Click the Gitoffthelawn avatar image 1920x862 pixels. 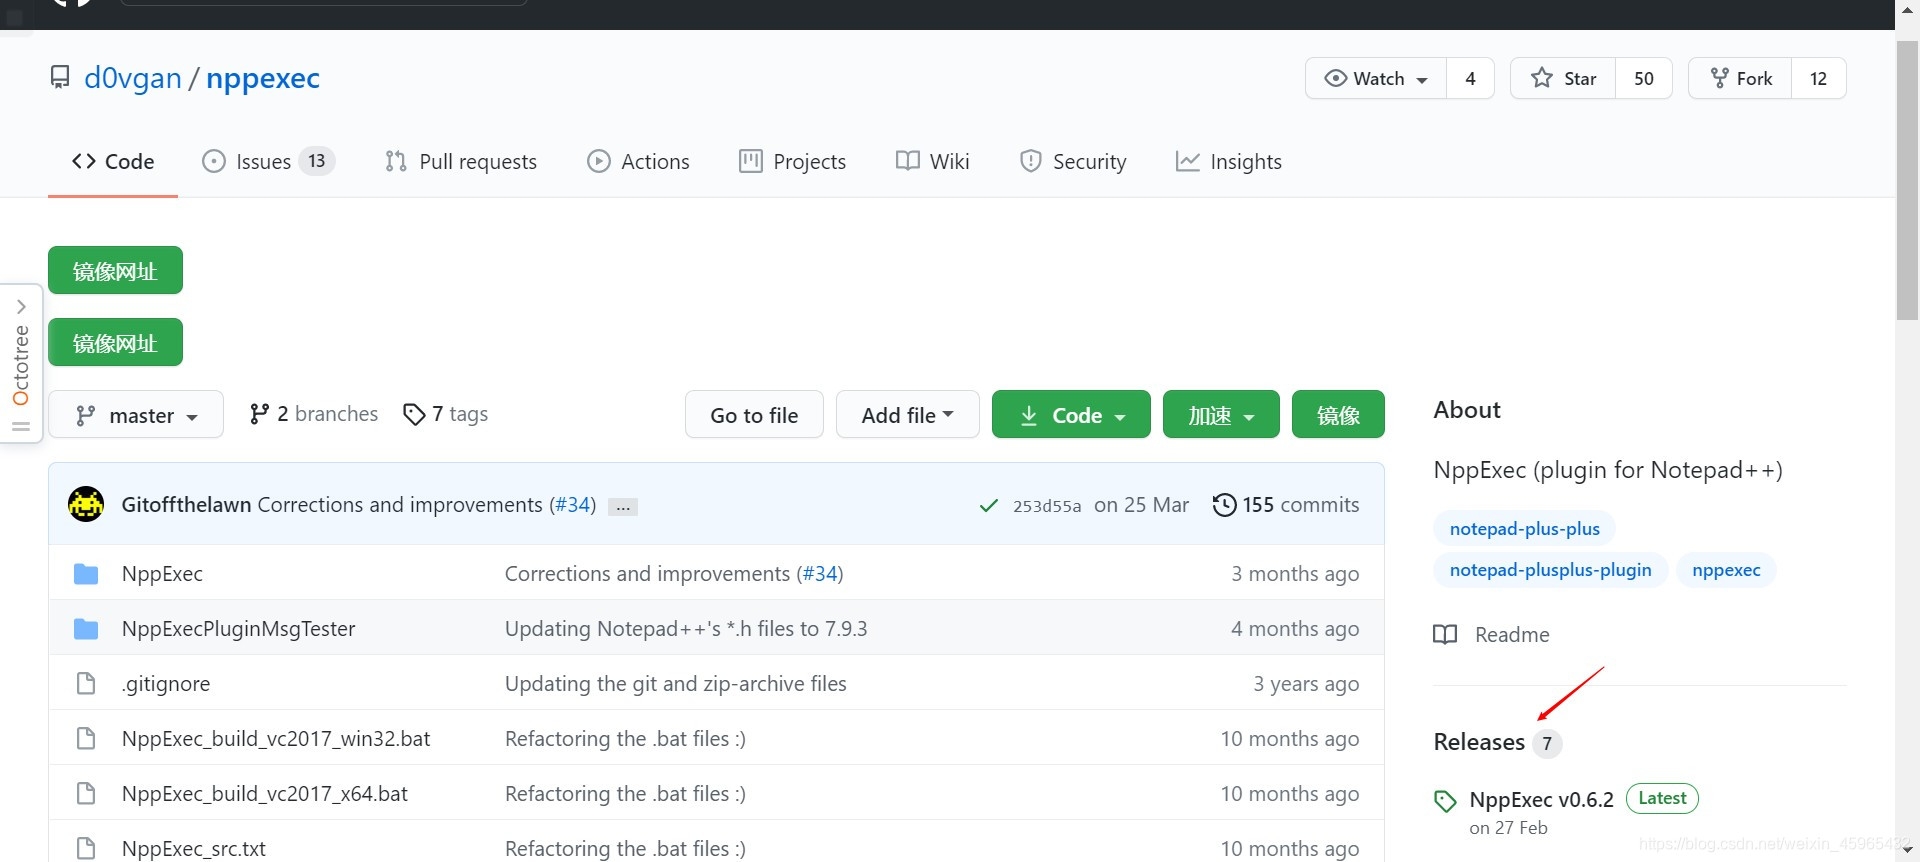(86, 504)
